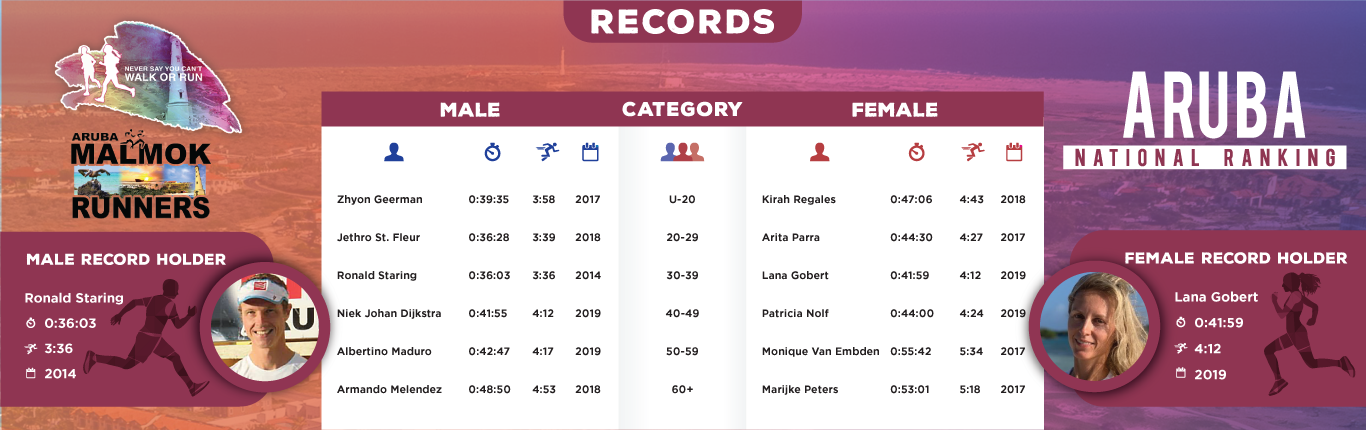Open the RECORDS title banner
This screenshot has width=1366, height=430.
tap(682, 21)
